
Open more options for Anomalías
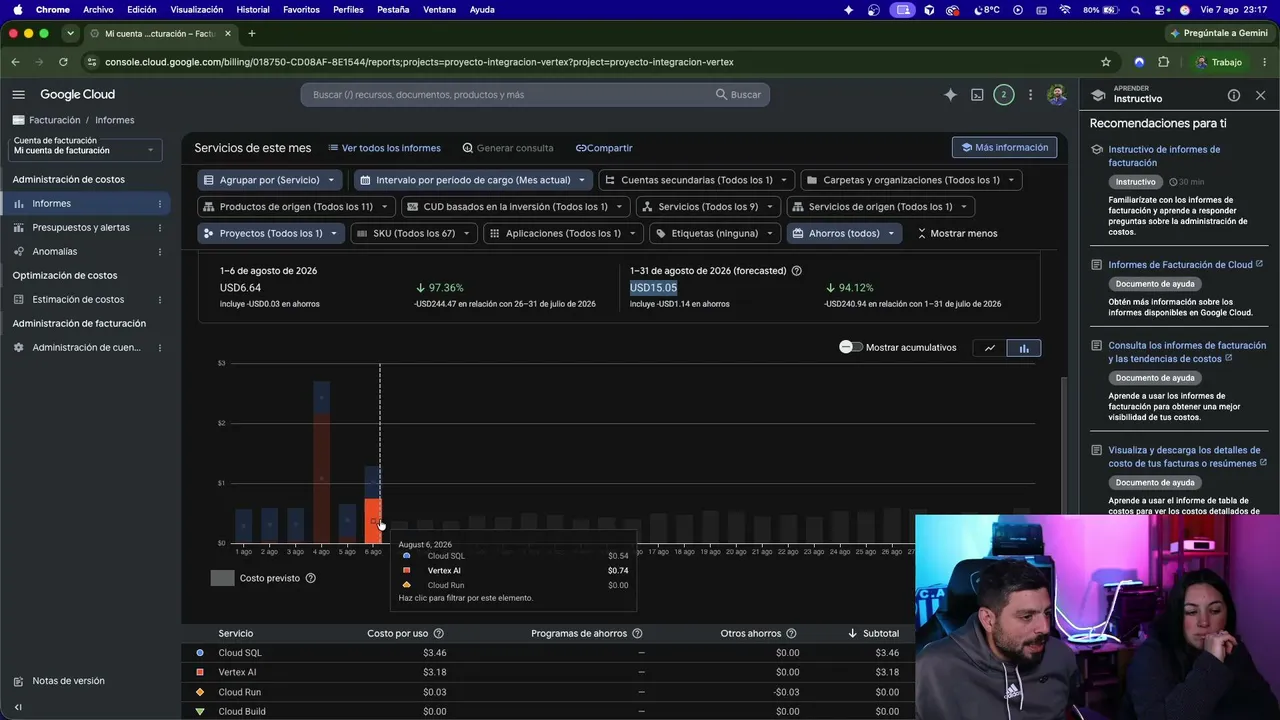tap(160, 252)
